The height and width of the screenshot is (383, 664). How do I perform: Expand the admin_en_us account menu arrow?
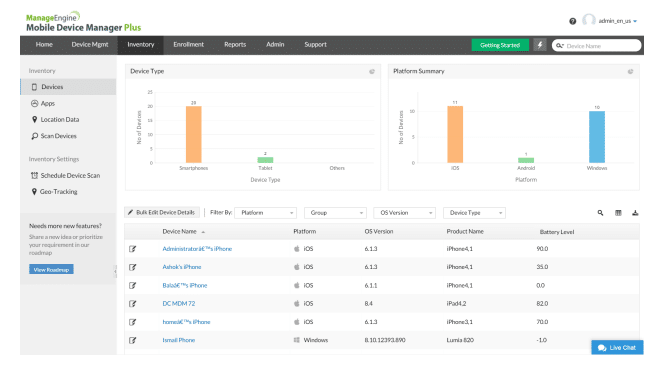pyautogui.click(x=635, y=21)
